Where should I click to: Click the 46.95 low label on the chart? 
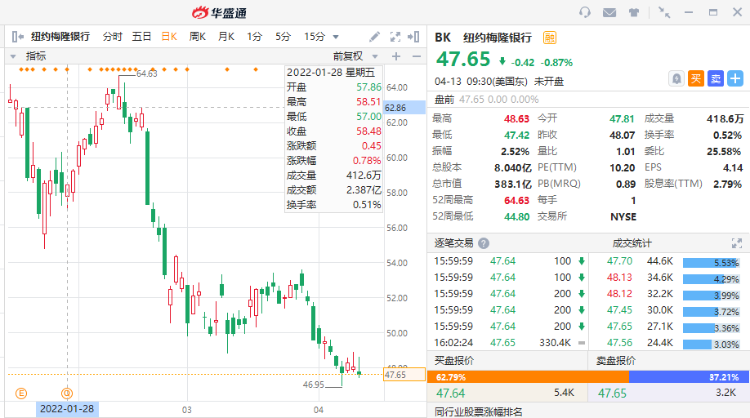tap(313, 385)
